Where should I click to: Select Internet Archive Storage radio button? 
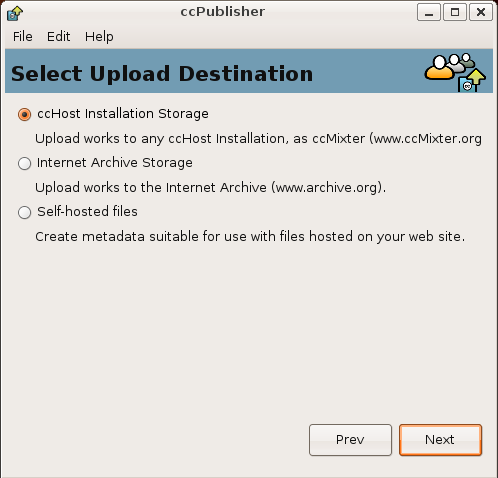(x=24, y=163)
